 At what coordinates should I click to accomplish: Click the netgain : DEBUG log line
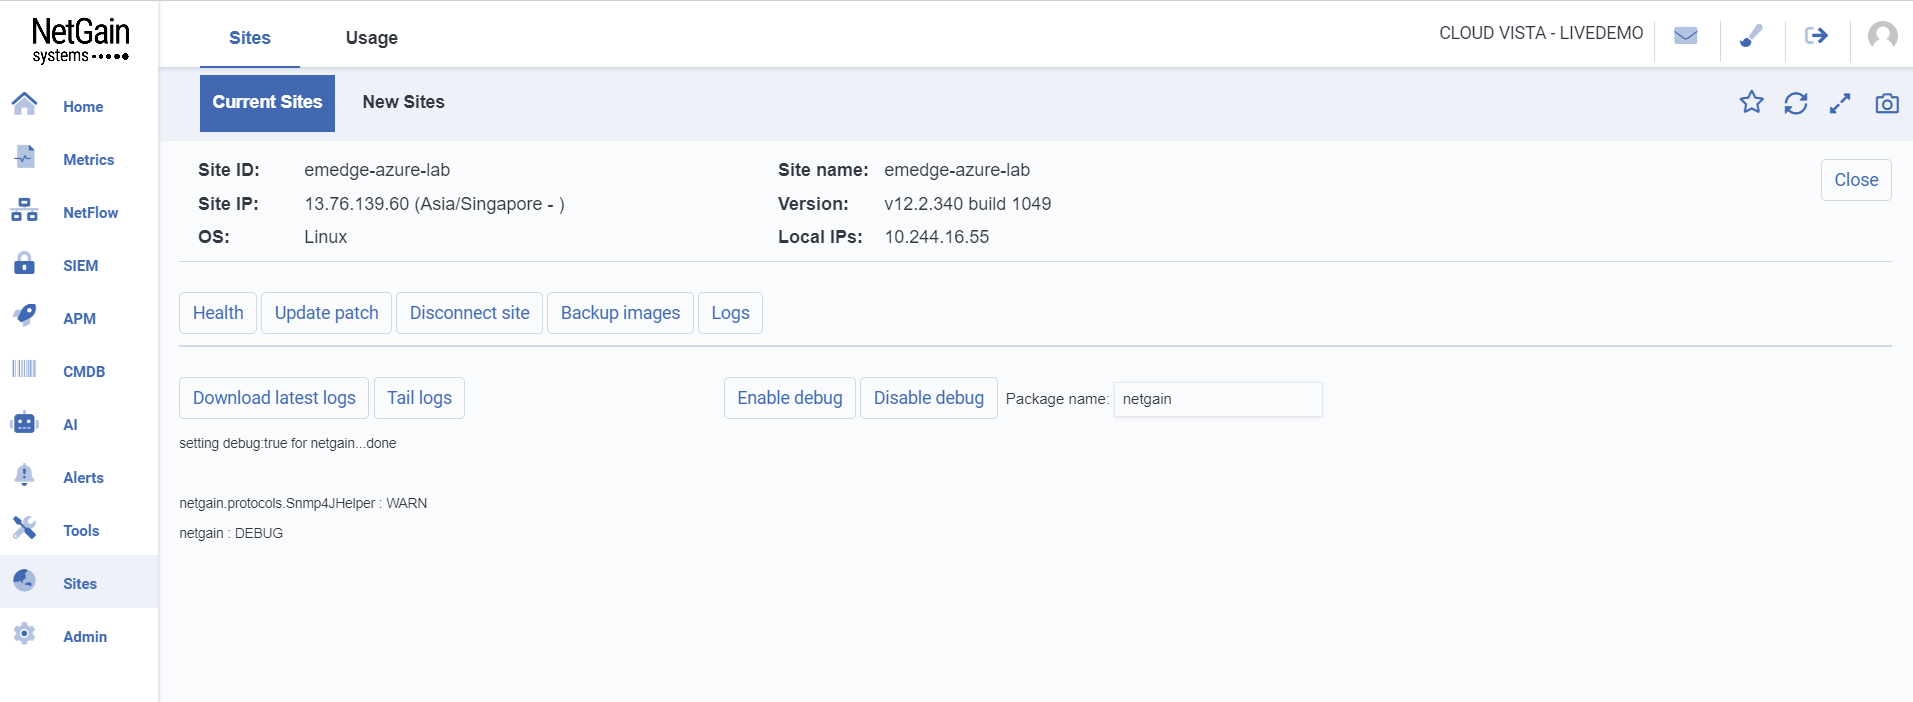231,533
